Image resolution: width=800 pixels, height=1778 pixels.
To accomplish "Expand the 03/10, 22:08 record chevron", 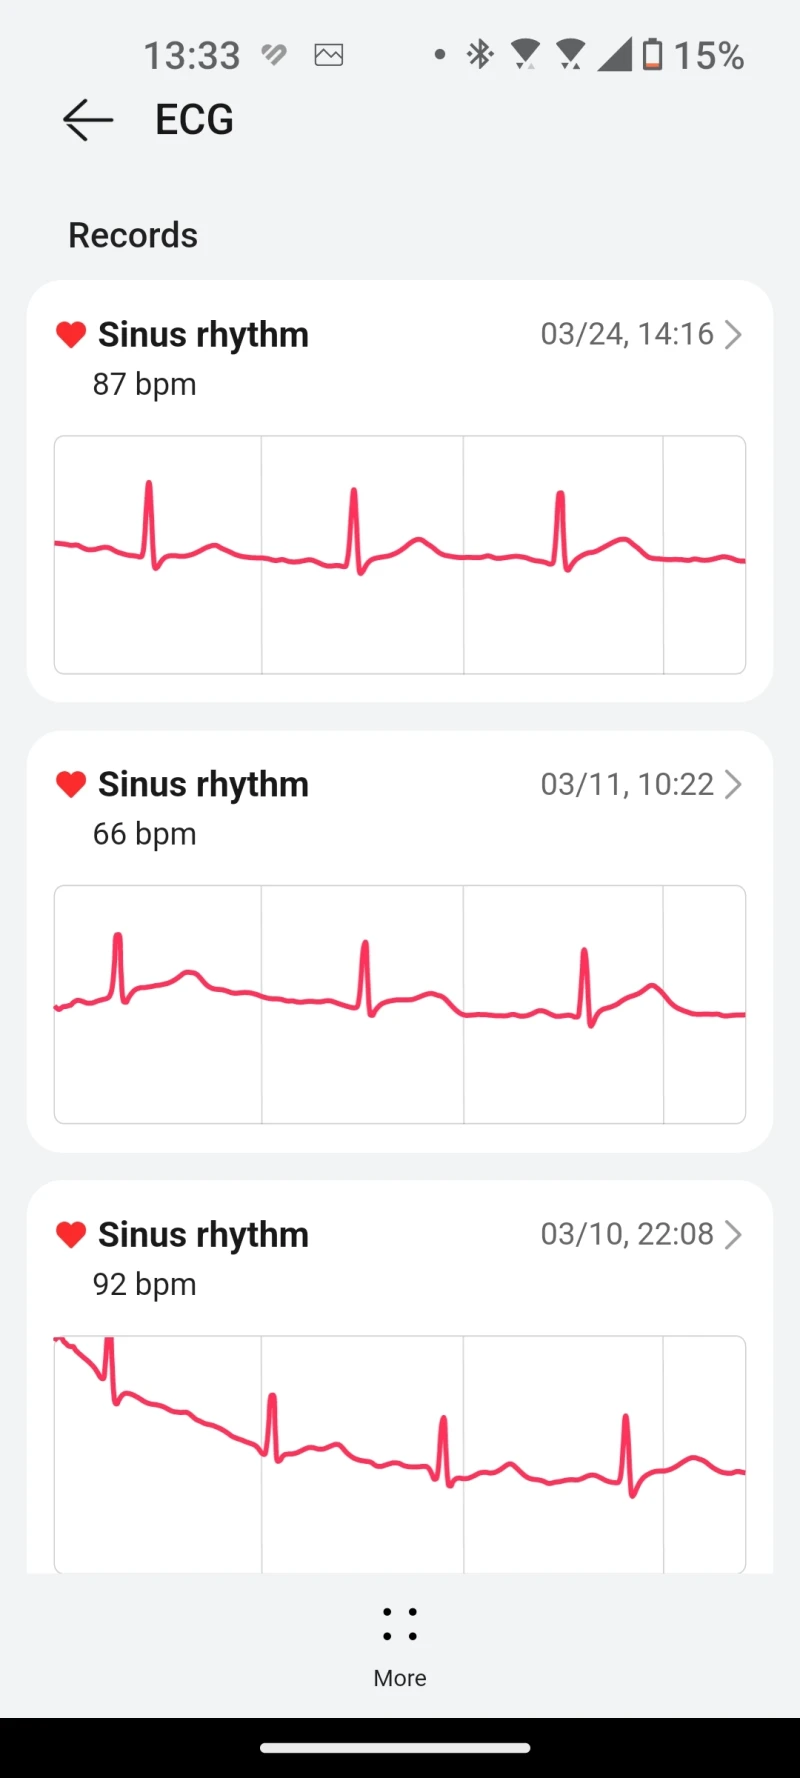I will tap(733, 1234).
